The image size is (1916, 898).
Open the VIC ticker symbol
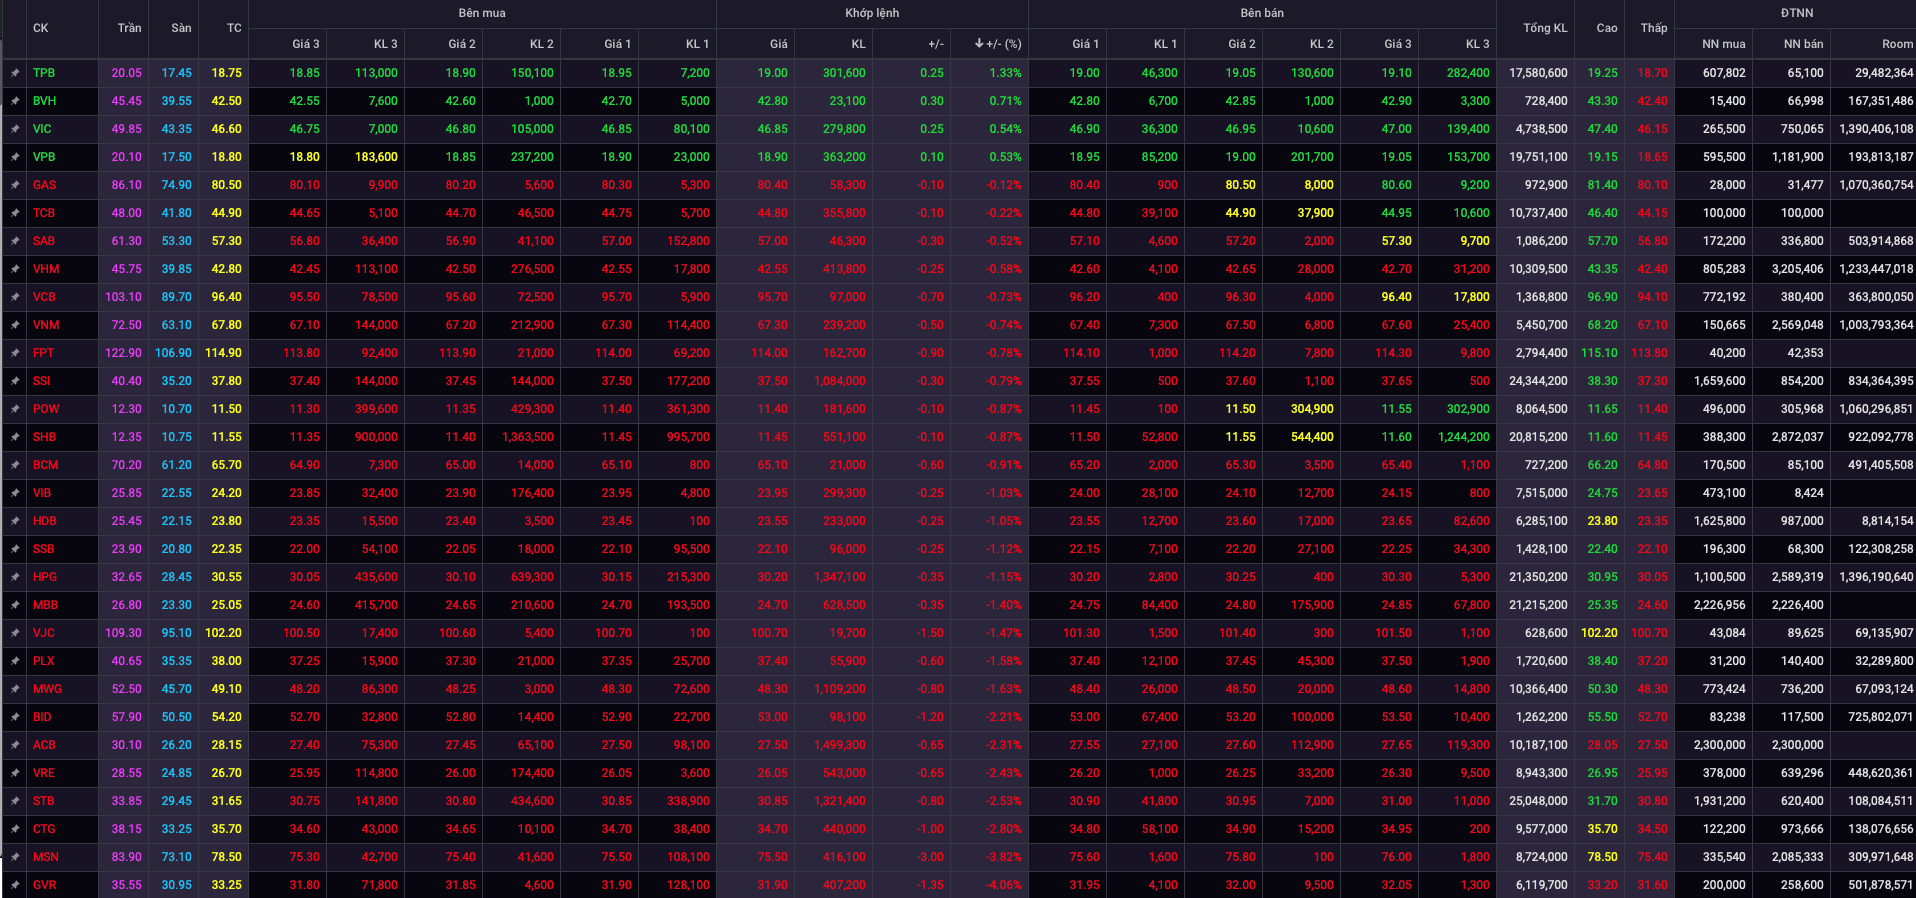pos(42,129)
